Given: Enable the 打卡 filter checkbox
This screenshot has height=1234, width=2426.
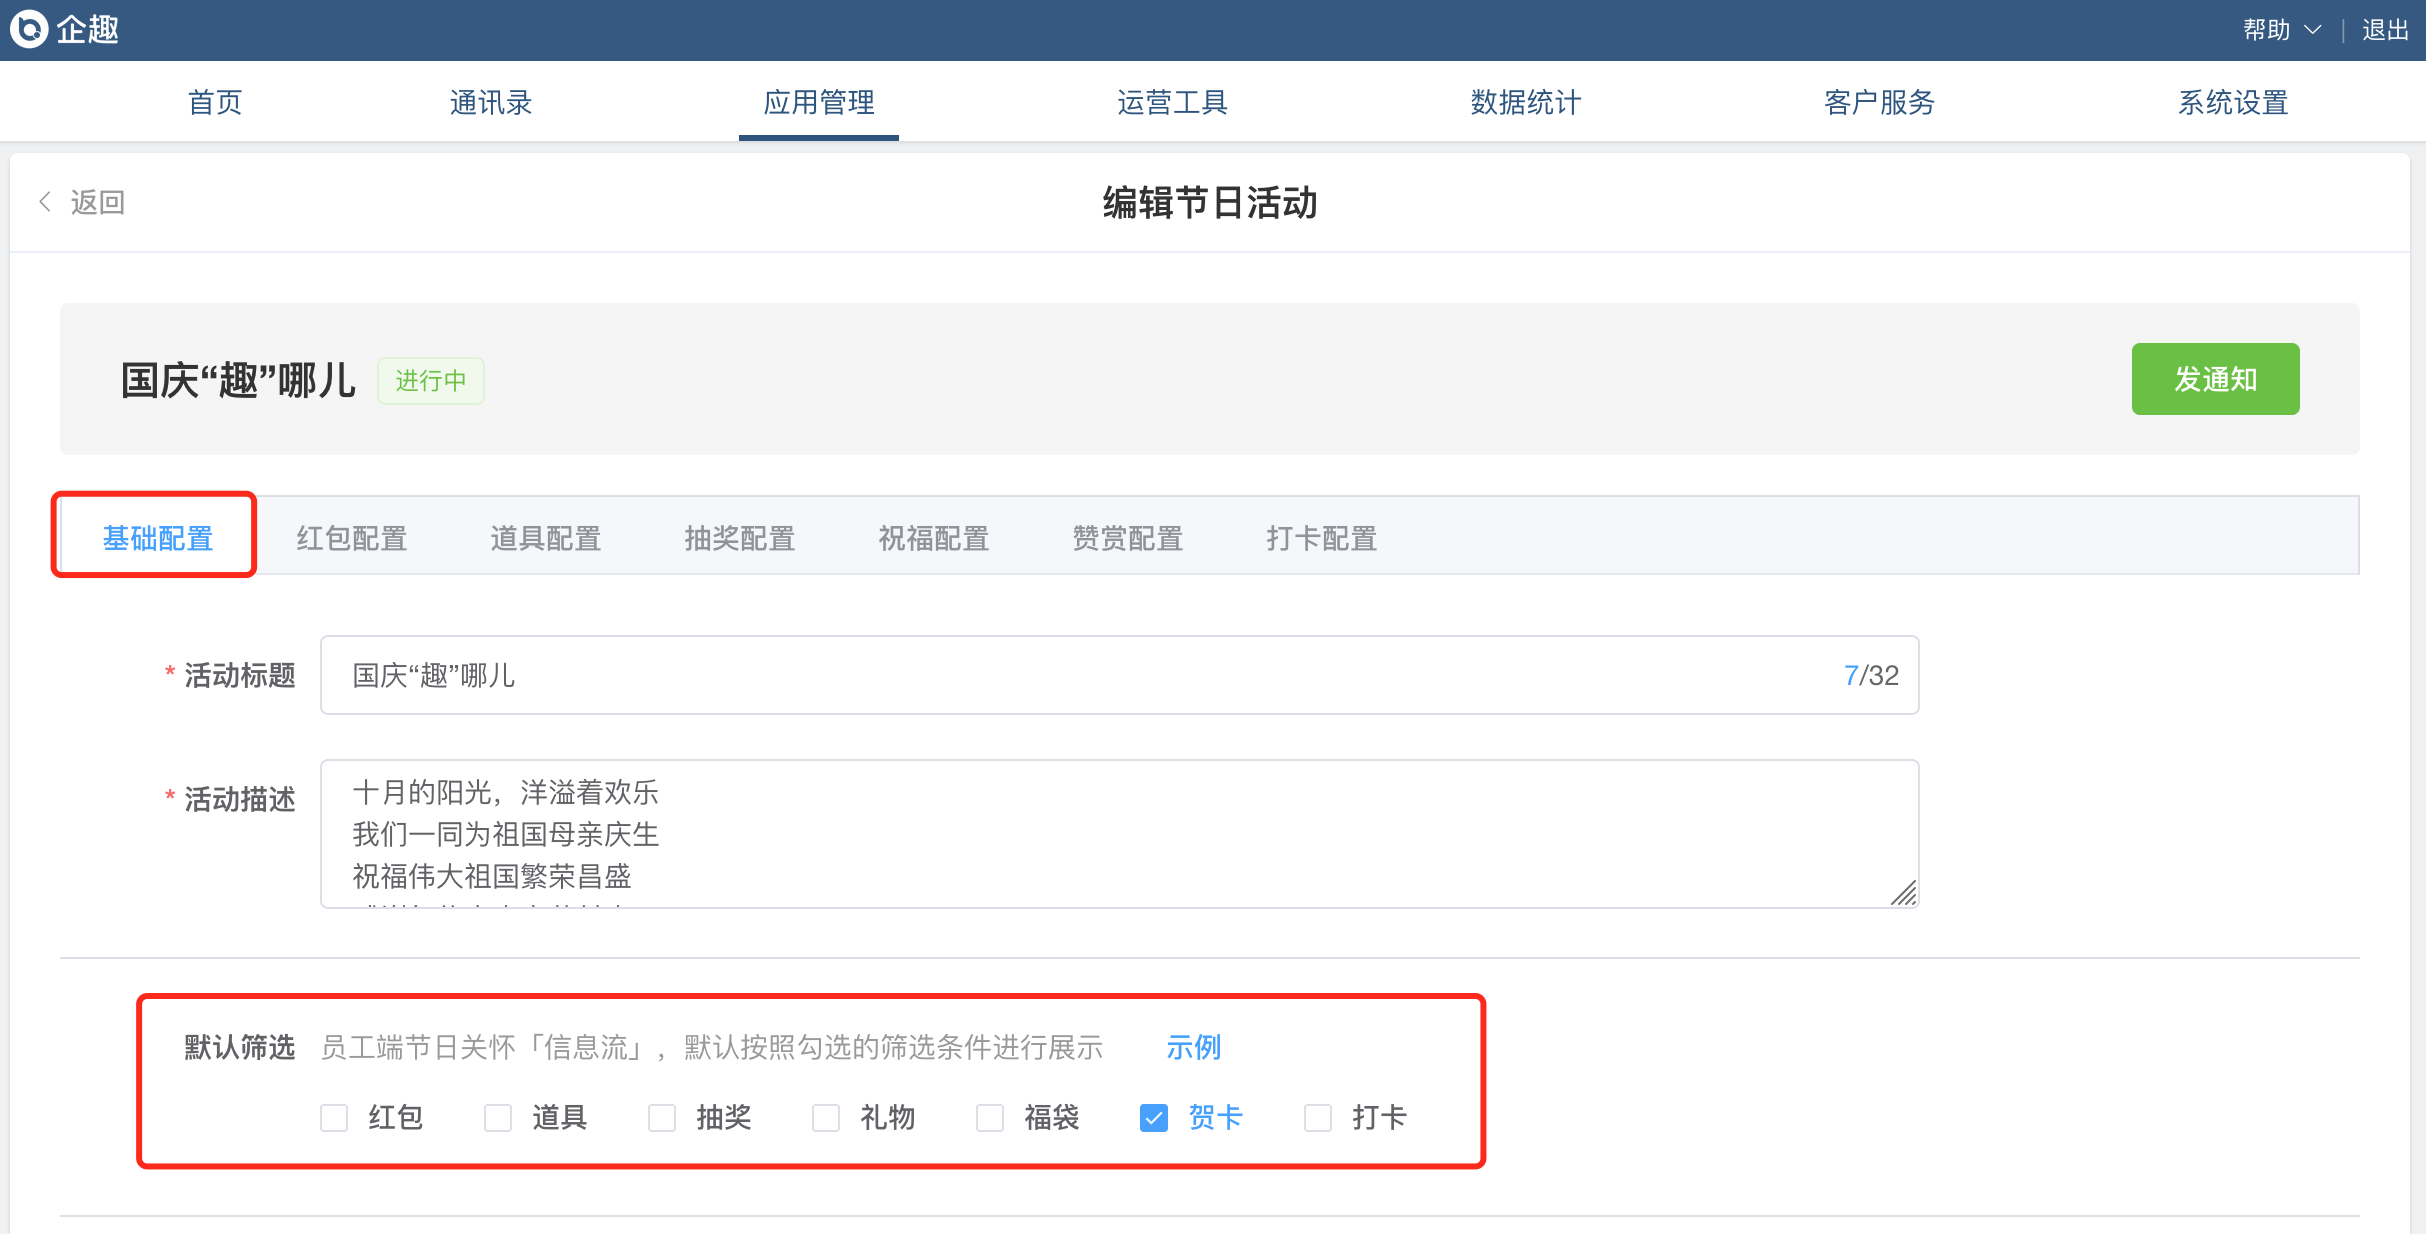Looking at the screenshot, I should [1318, 1117].
